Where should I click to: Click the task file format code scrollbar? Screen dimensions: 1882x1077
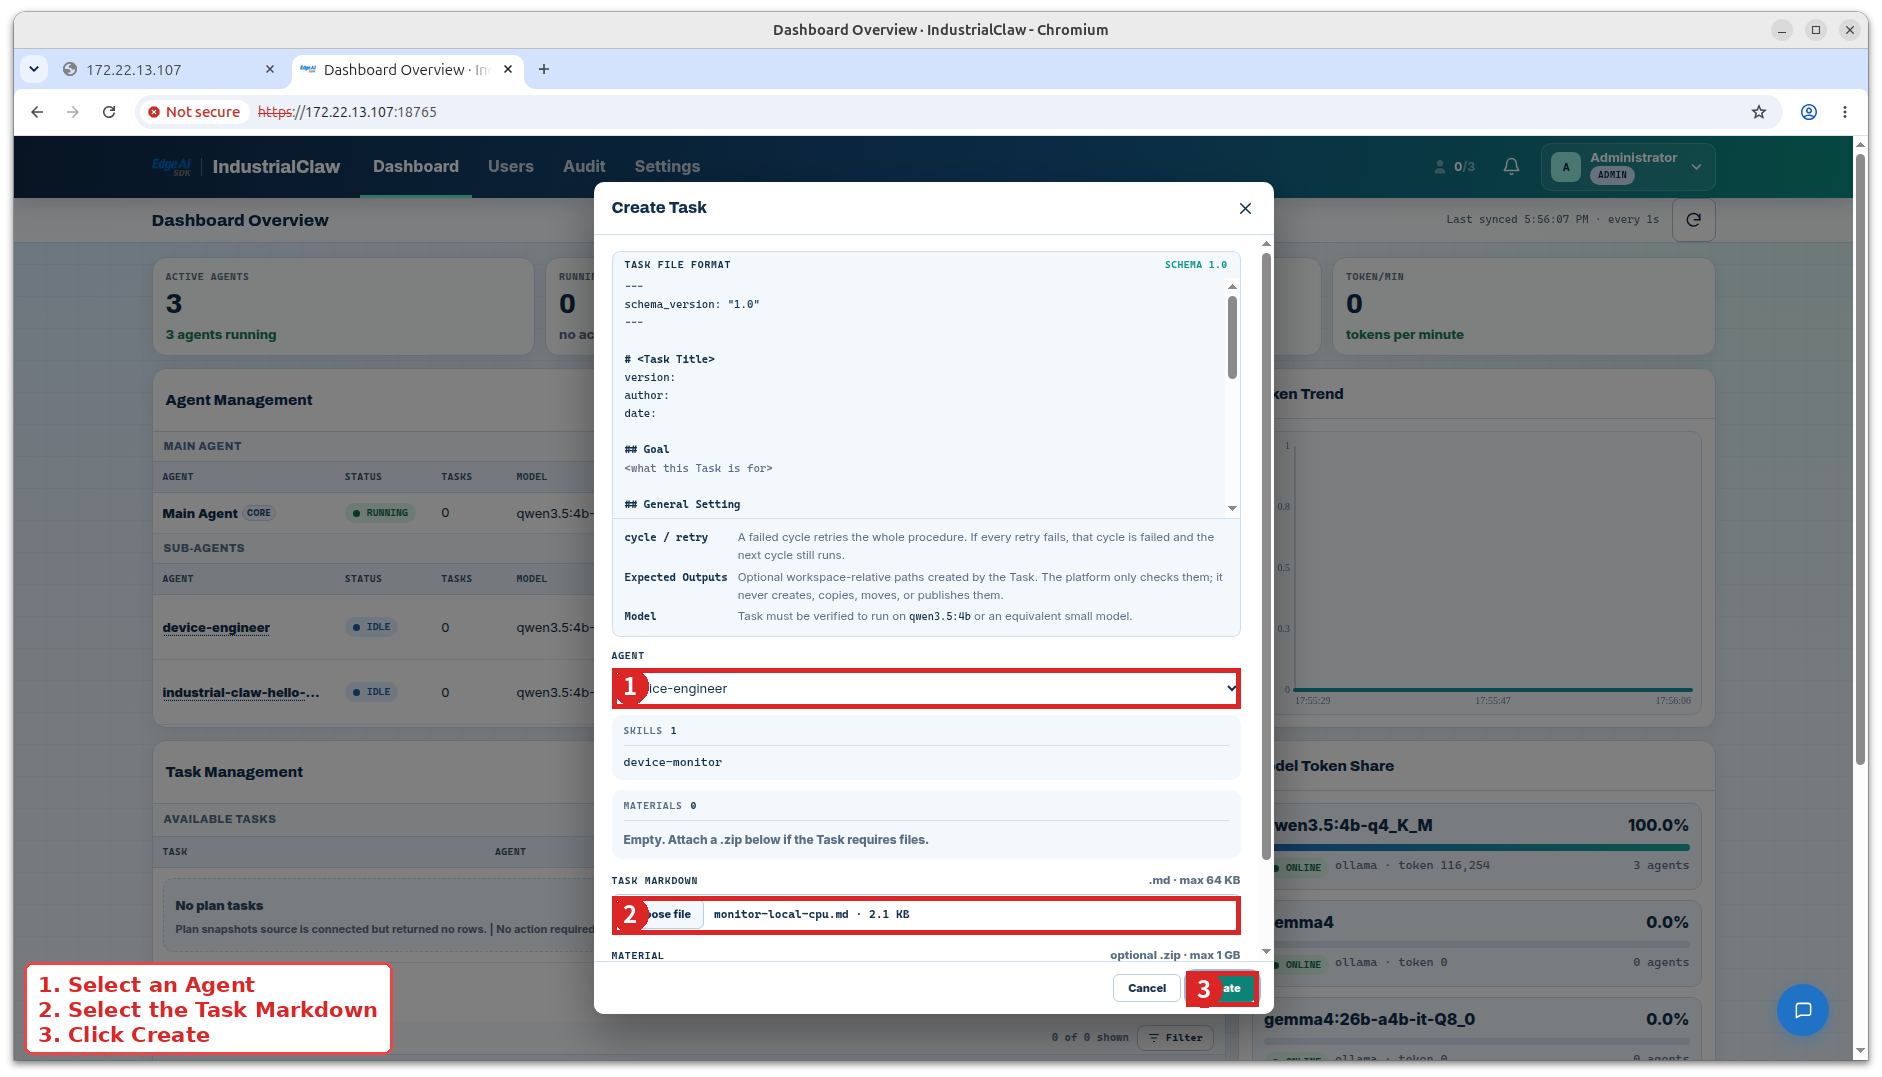click(x=1232, y=337)
